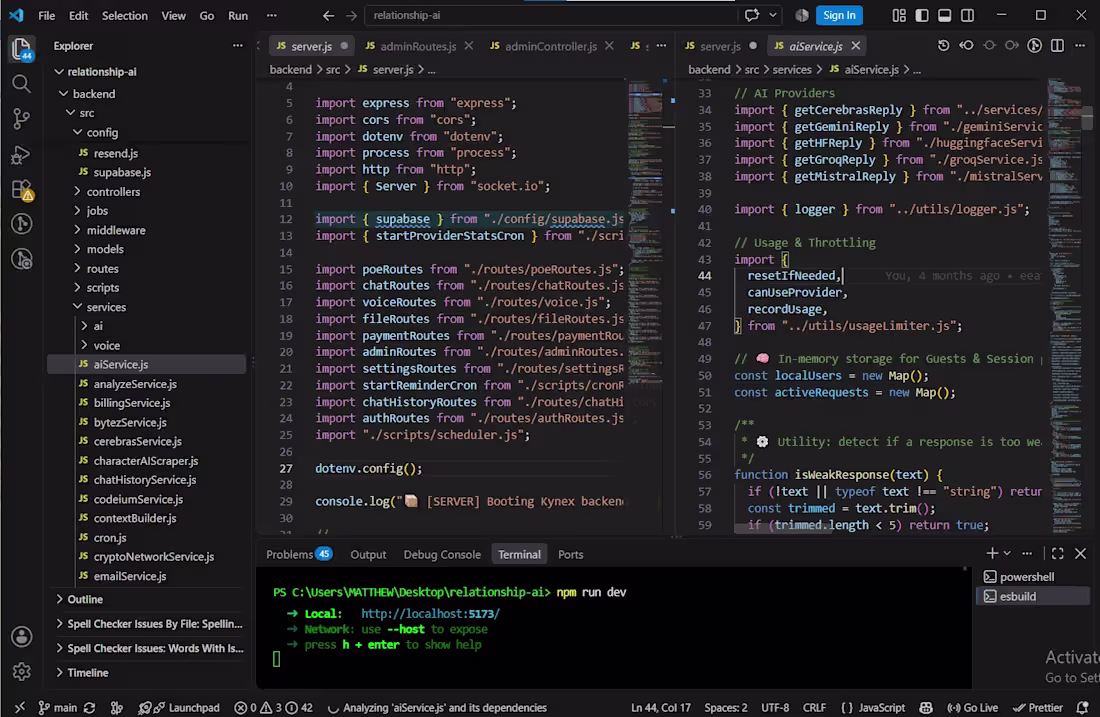The height and width of the screenshot is (717, 1100).
Task: Click the main branch in status bar
Action: click(58, 707)
